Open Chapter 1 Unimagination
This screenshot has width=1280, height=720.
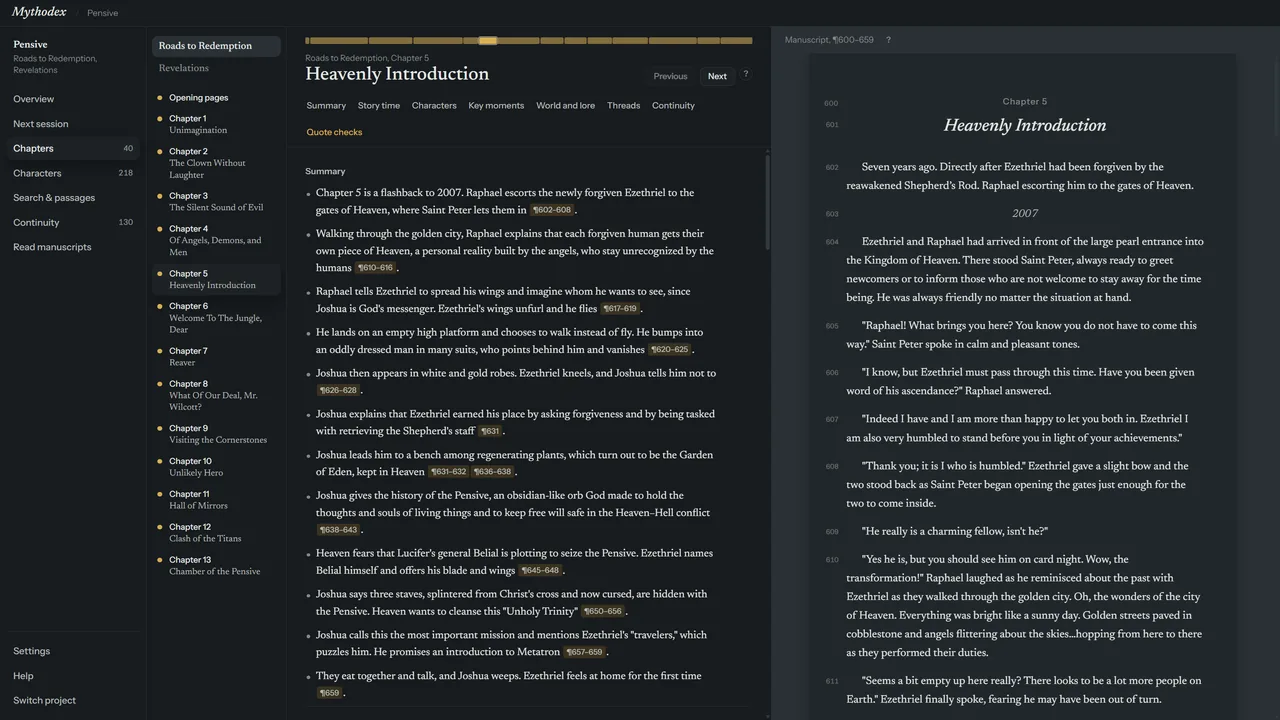point(216,124)
